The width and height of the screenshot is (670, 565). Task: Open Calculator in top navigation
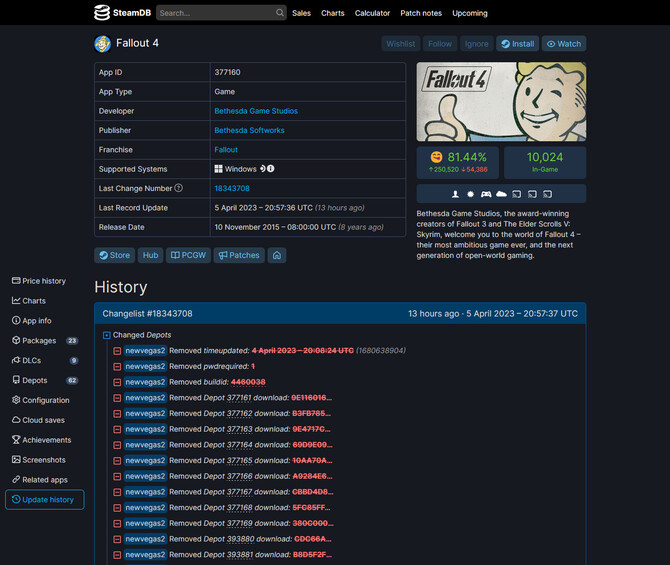coord(372,13)
